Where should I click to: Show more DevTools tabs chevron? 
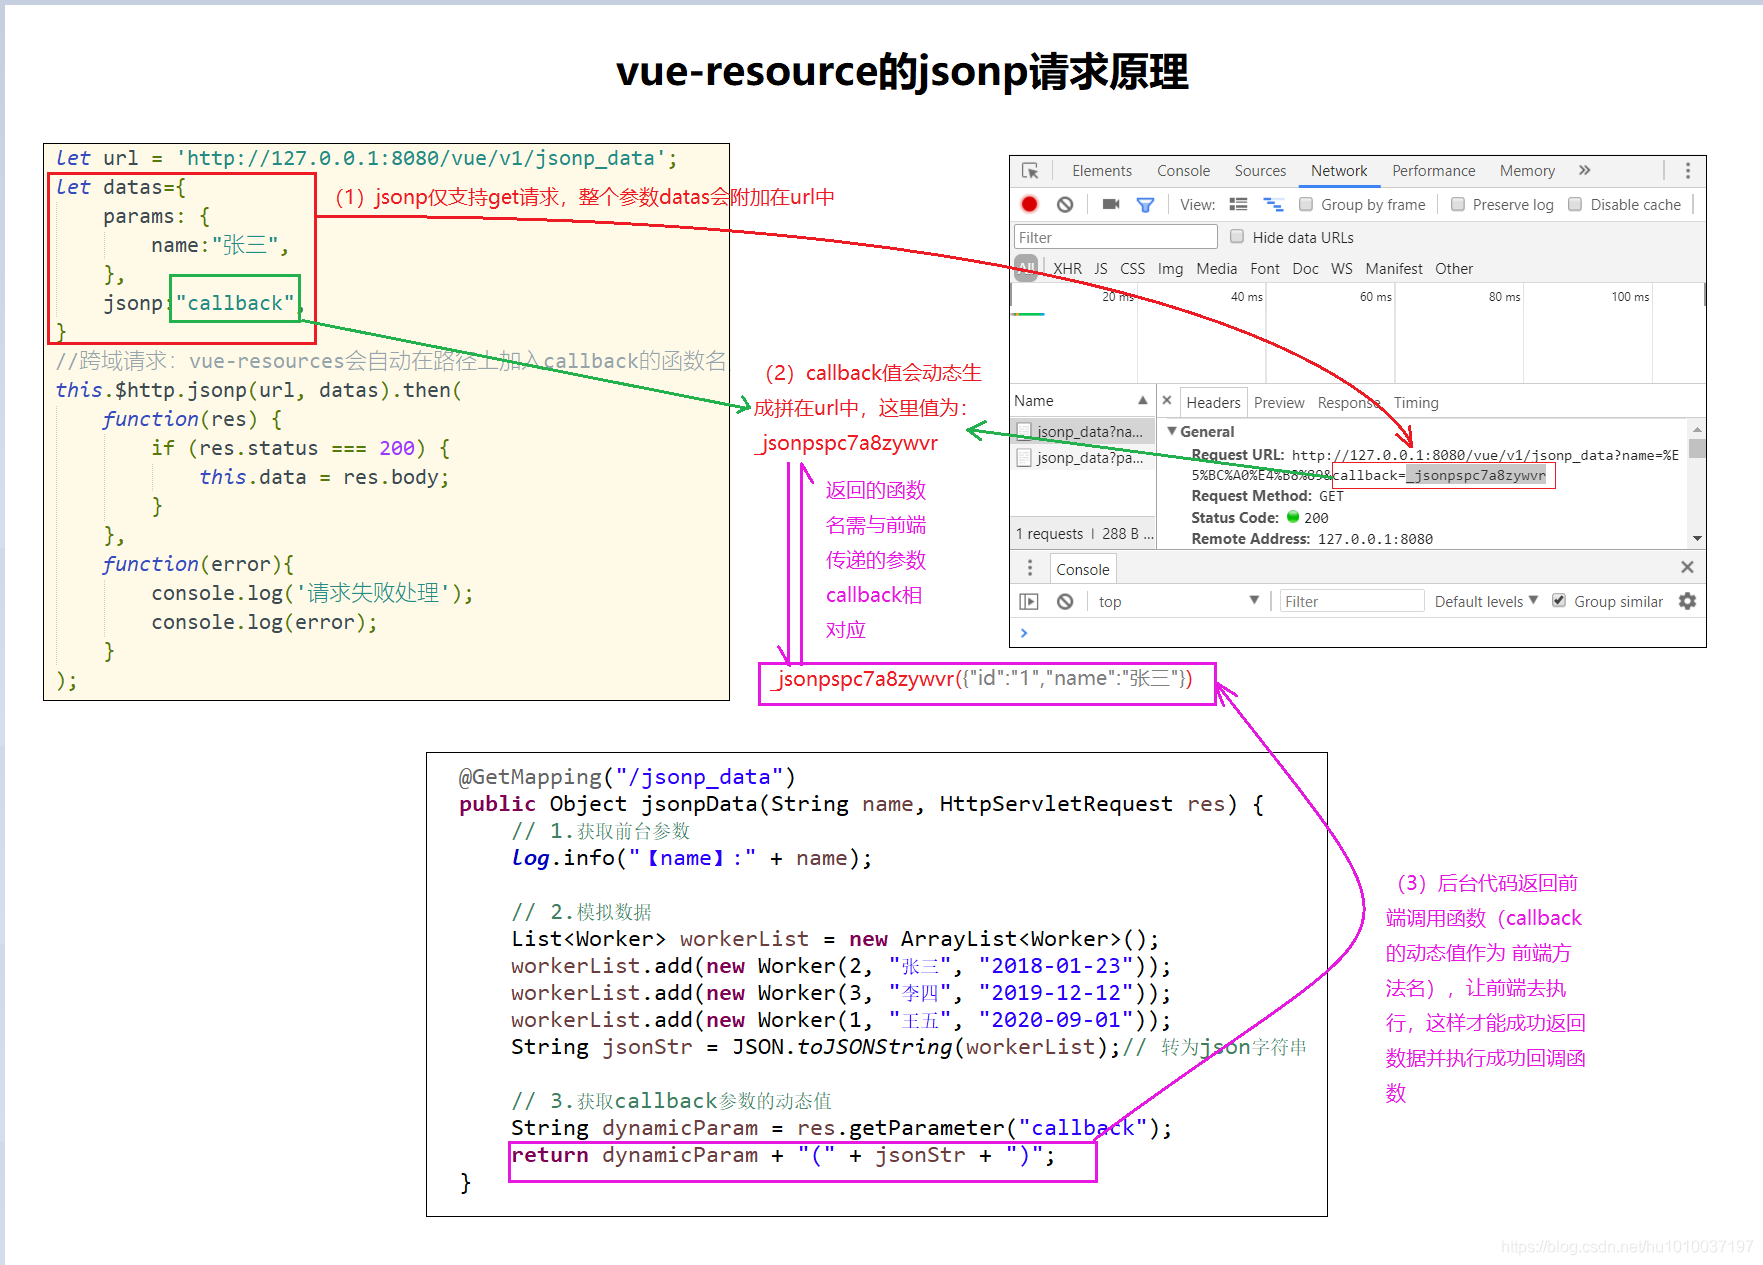1585,171
